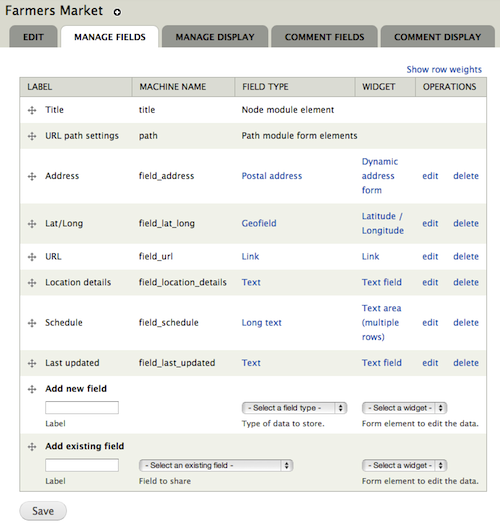The height and width of the screenshot is (527, 500).
Task: Click the Add new field drag handle
Action: 32,389
